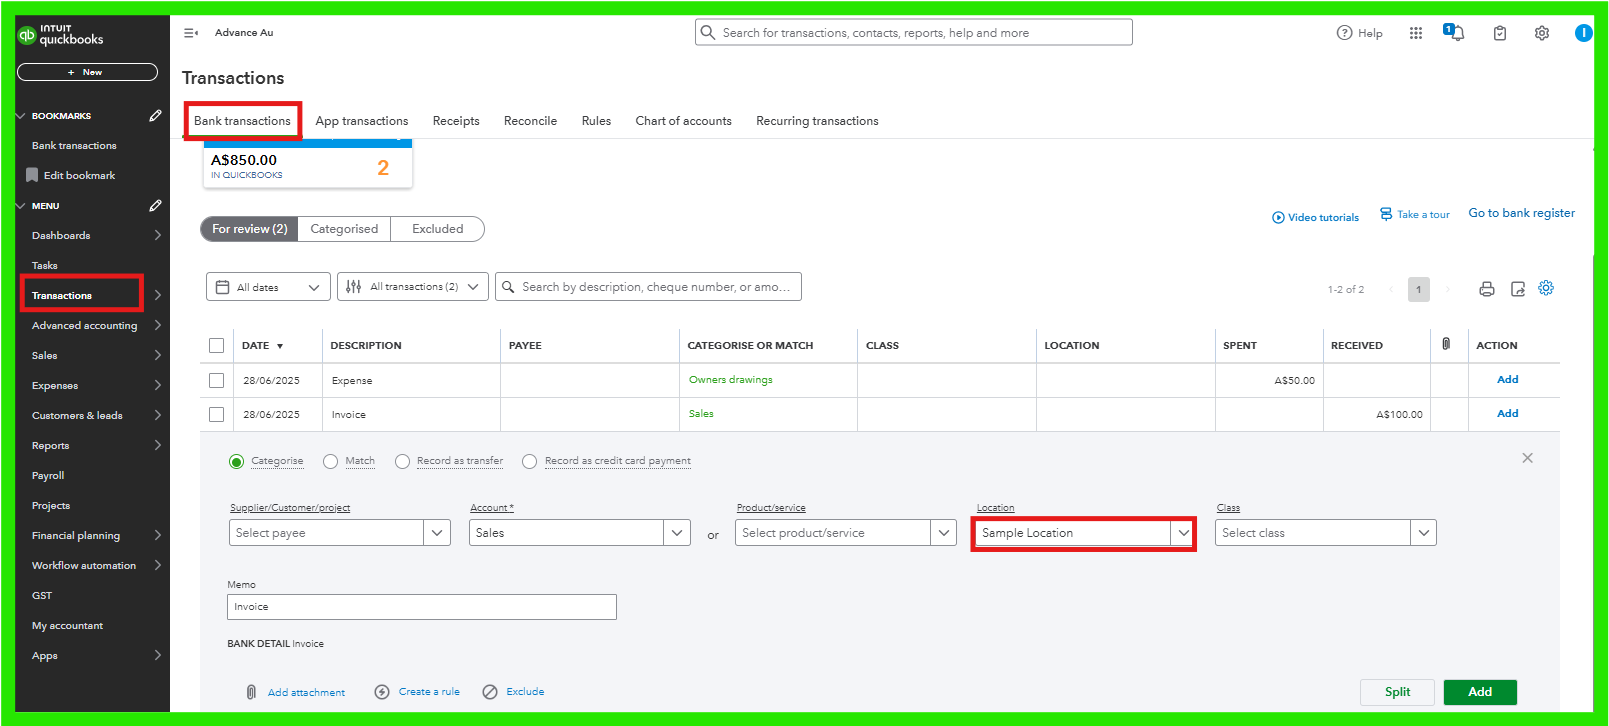1609x726 pixels.
Task: Tick the select-all checkbox in header
Action: pos(217,346)
